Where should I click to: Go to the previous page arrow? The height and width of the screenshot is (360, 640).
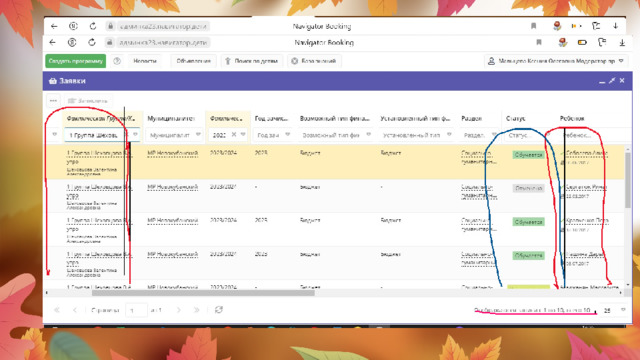pos(75,310)
